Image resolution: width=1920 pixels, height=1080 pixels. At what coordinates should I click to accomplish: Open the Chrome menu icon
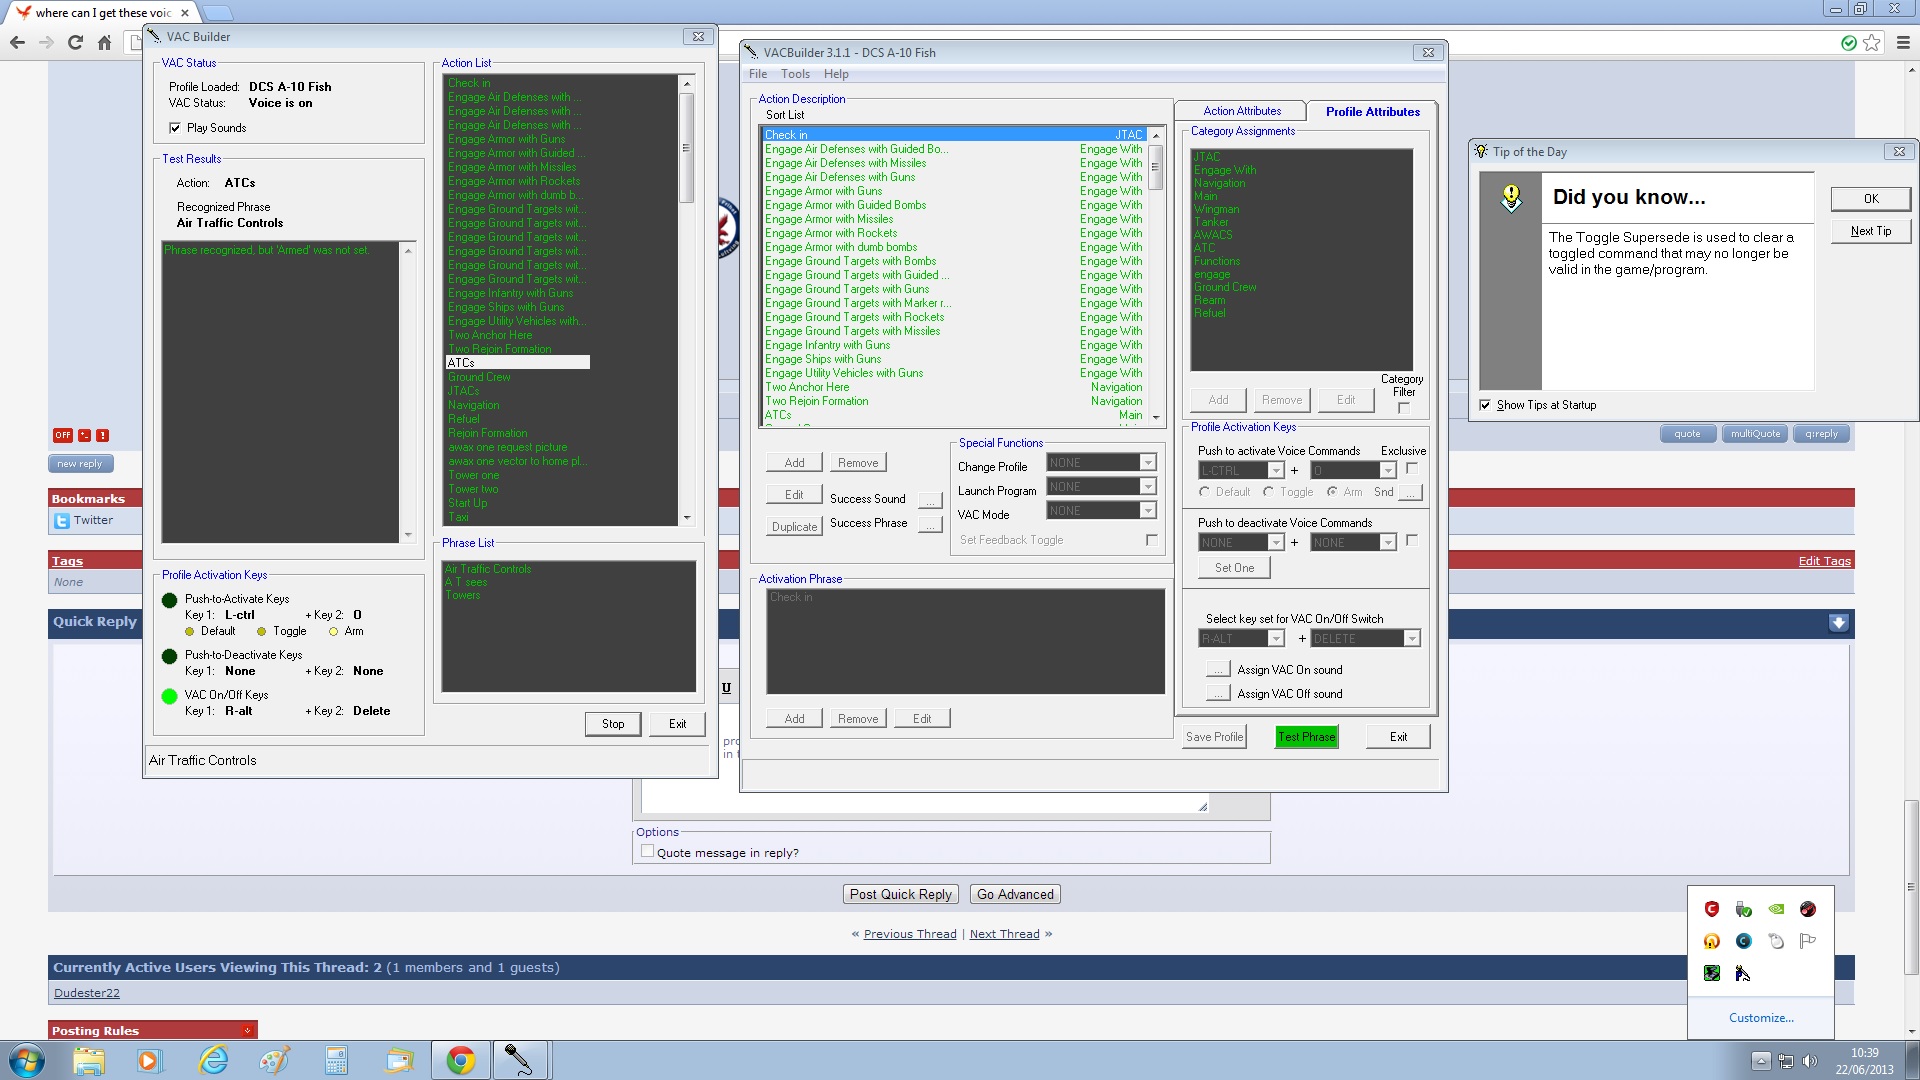1903,42
